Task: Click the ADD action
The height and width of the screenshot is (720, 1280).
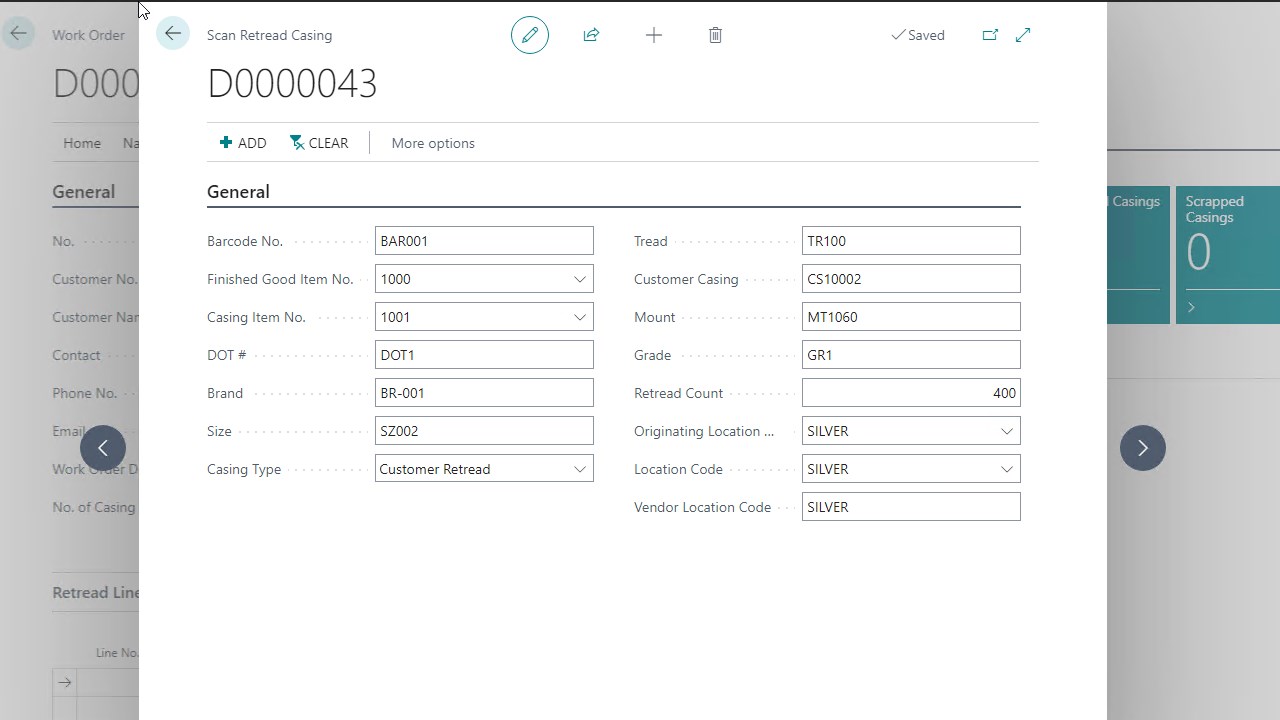Action: (x=243, y=143)
